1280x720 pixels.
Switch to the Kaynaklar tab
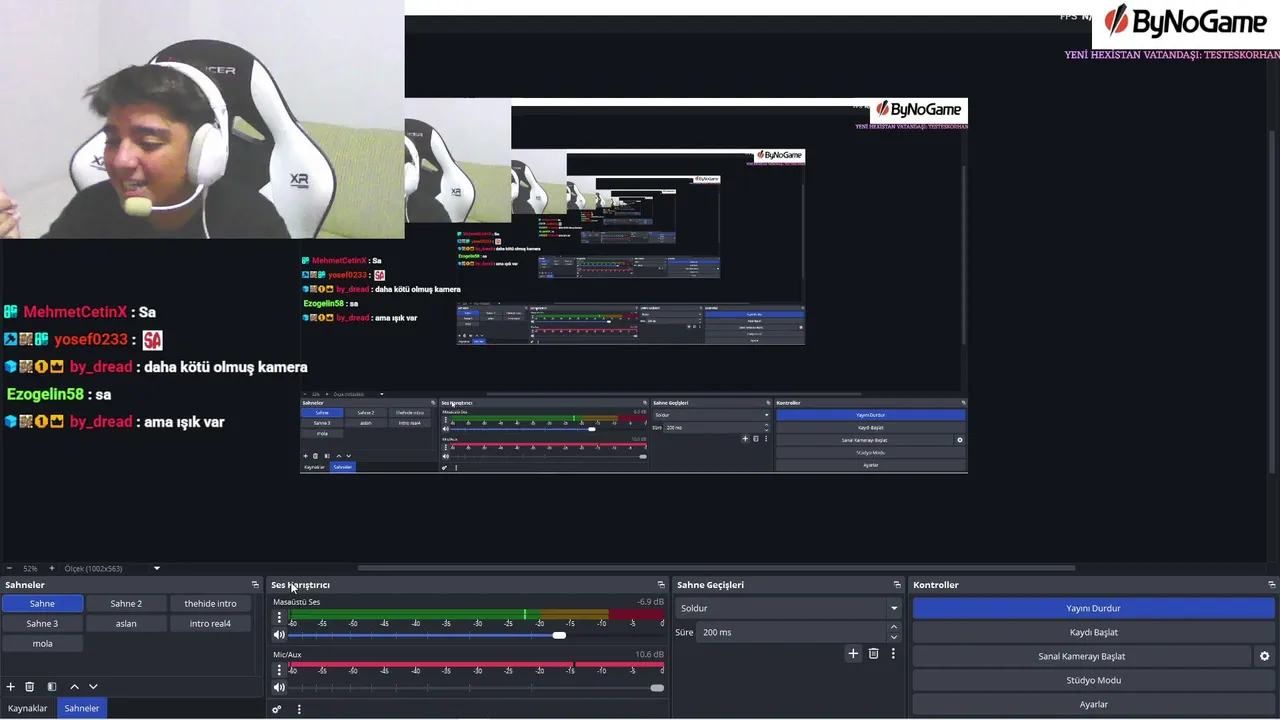(28, 708)
